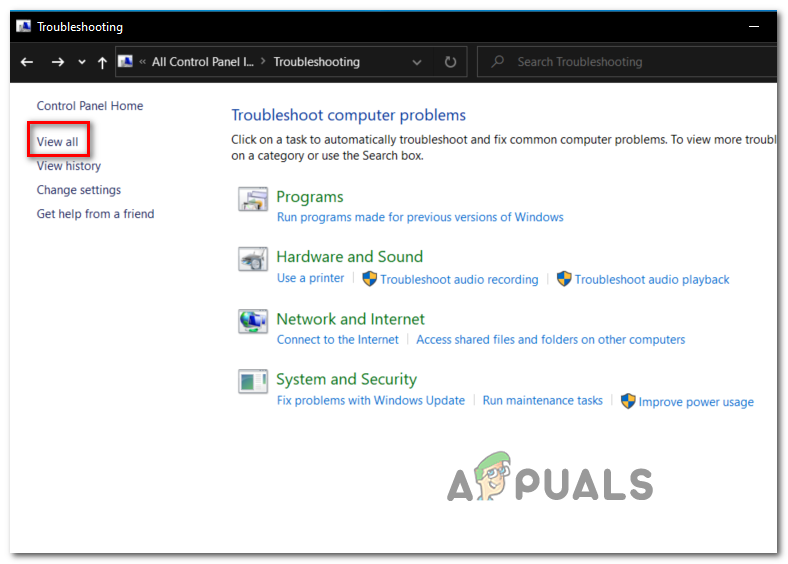Click the double chevron before All Control Panel
The image size is (788, 564).
click(x=143, y=61)
